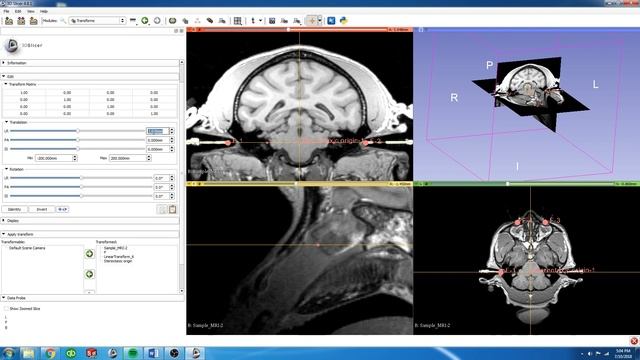Click the Translation PA slider handle
640x360 pixels.
[x=78, y=140]
